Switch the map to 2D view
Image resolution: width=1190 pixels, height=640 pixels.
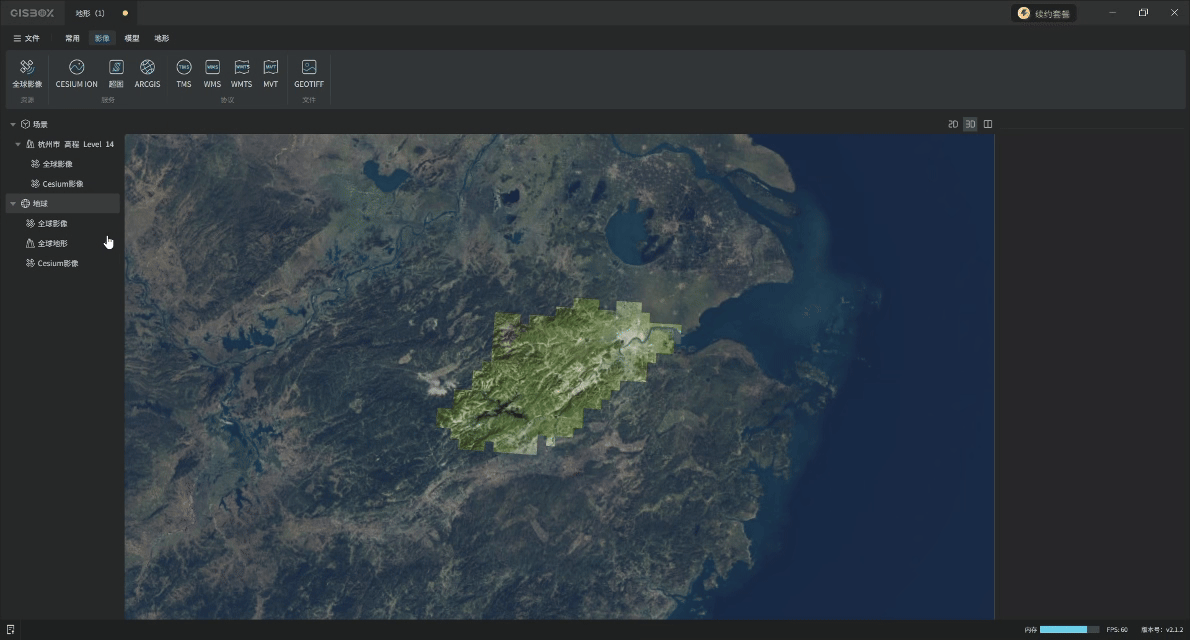[x=953, y=124]
